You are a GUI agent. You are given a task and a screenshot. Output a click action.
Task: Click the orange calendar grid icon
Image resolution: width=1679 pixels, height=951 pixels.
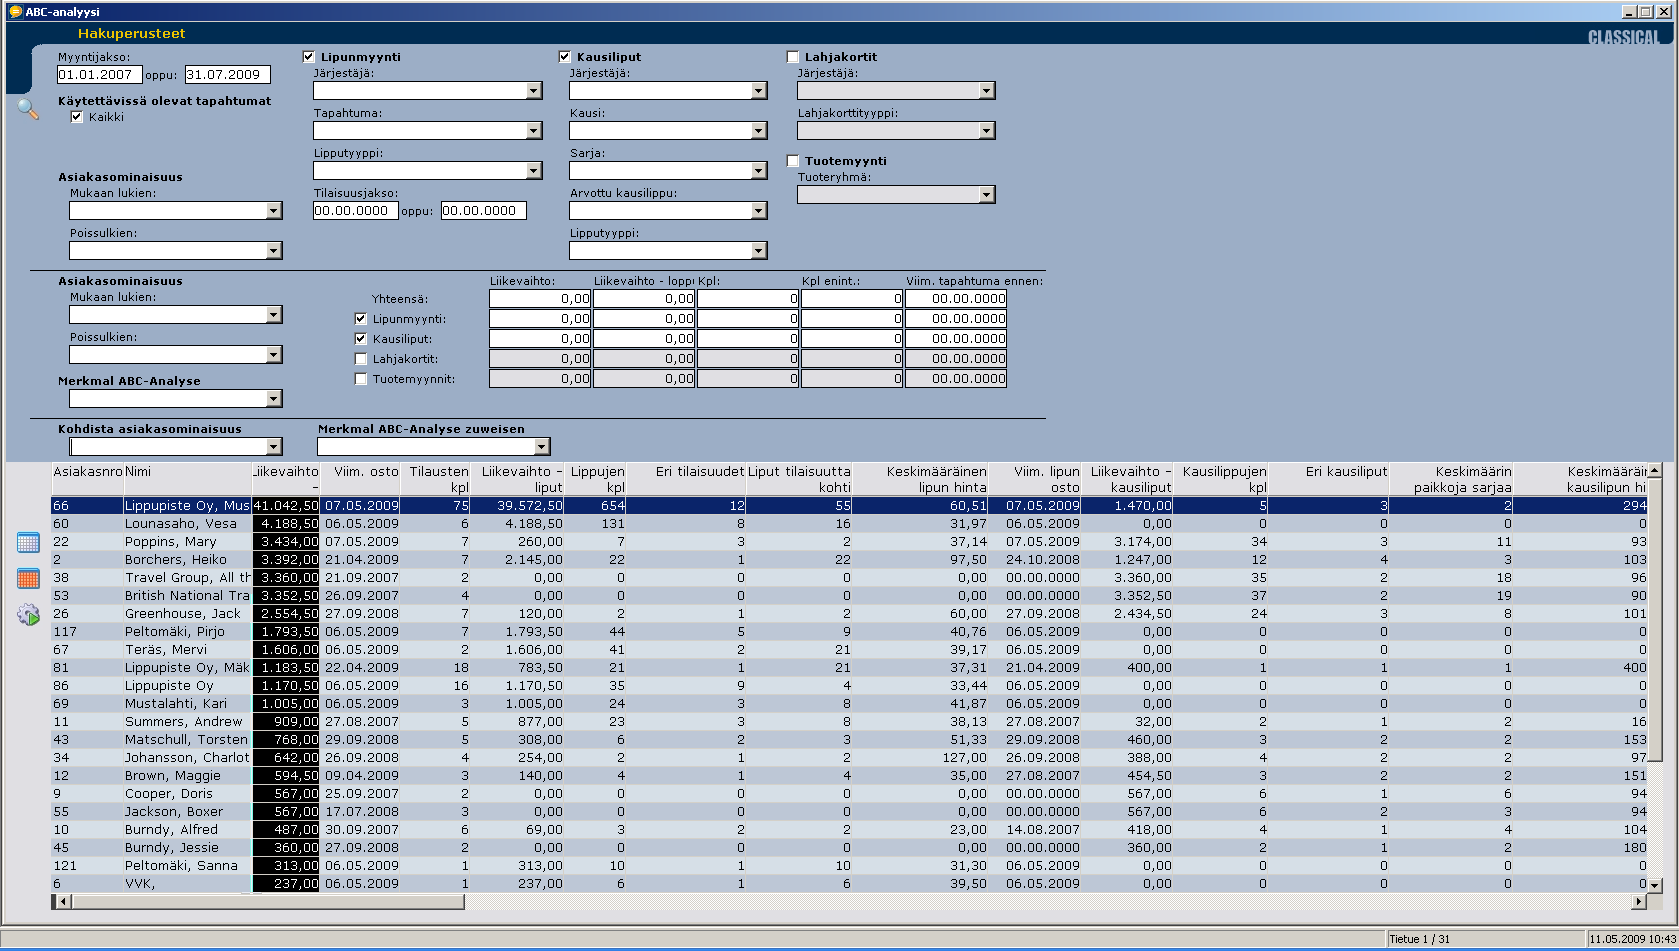(x=28, y=578)
